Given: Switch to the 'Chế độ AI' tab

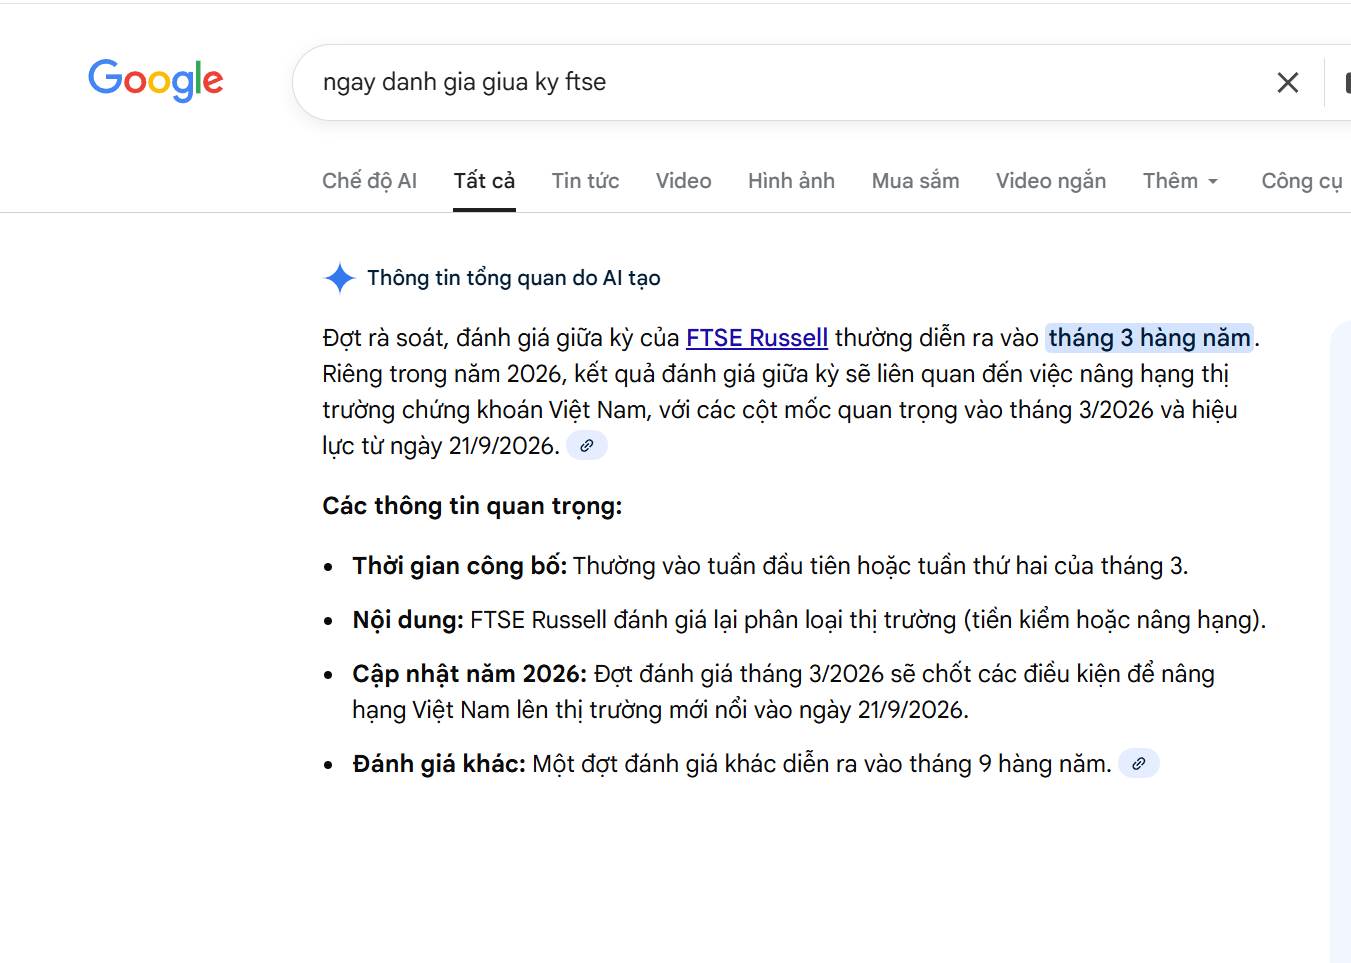Looking at the screenshot, I should coord(369,181).
